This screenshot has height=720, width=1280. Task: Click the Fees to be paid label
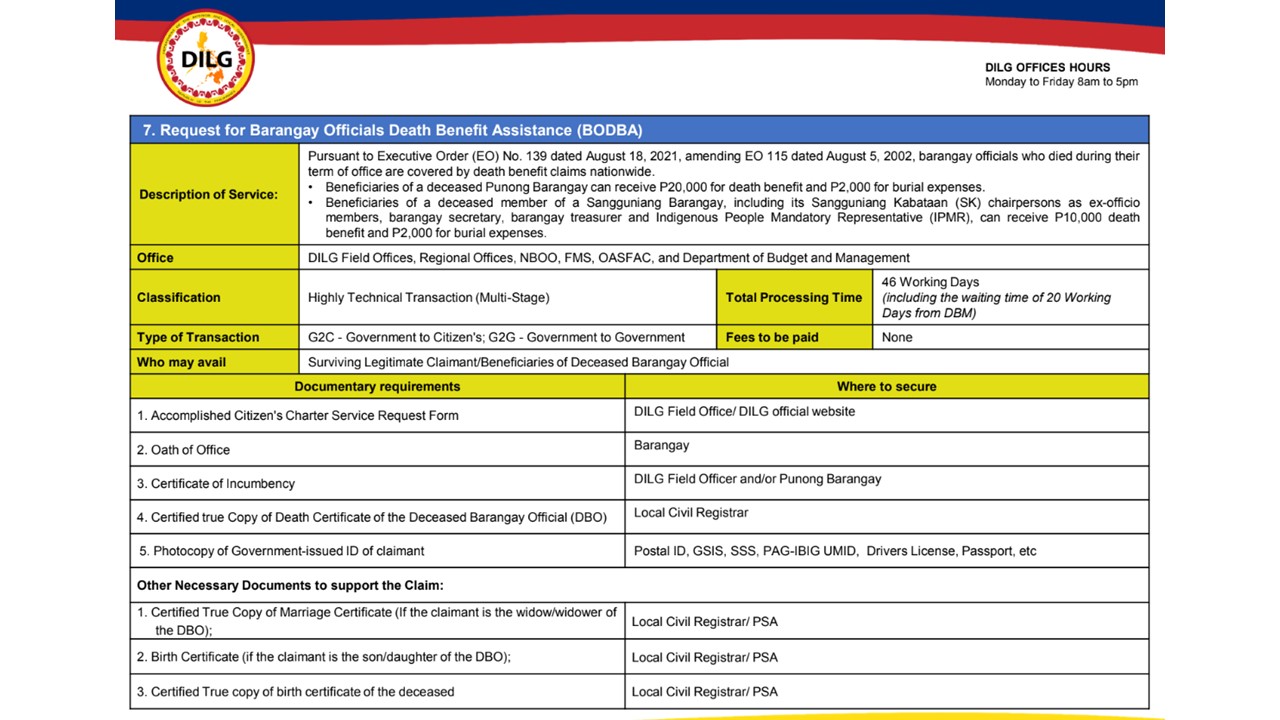(771, 338)
